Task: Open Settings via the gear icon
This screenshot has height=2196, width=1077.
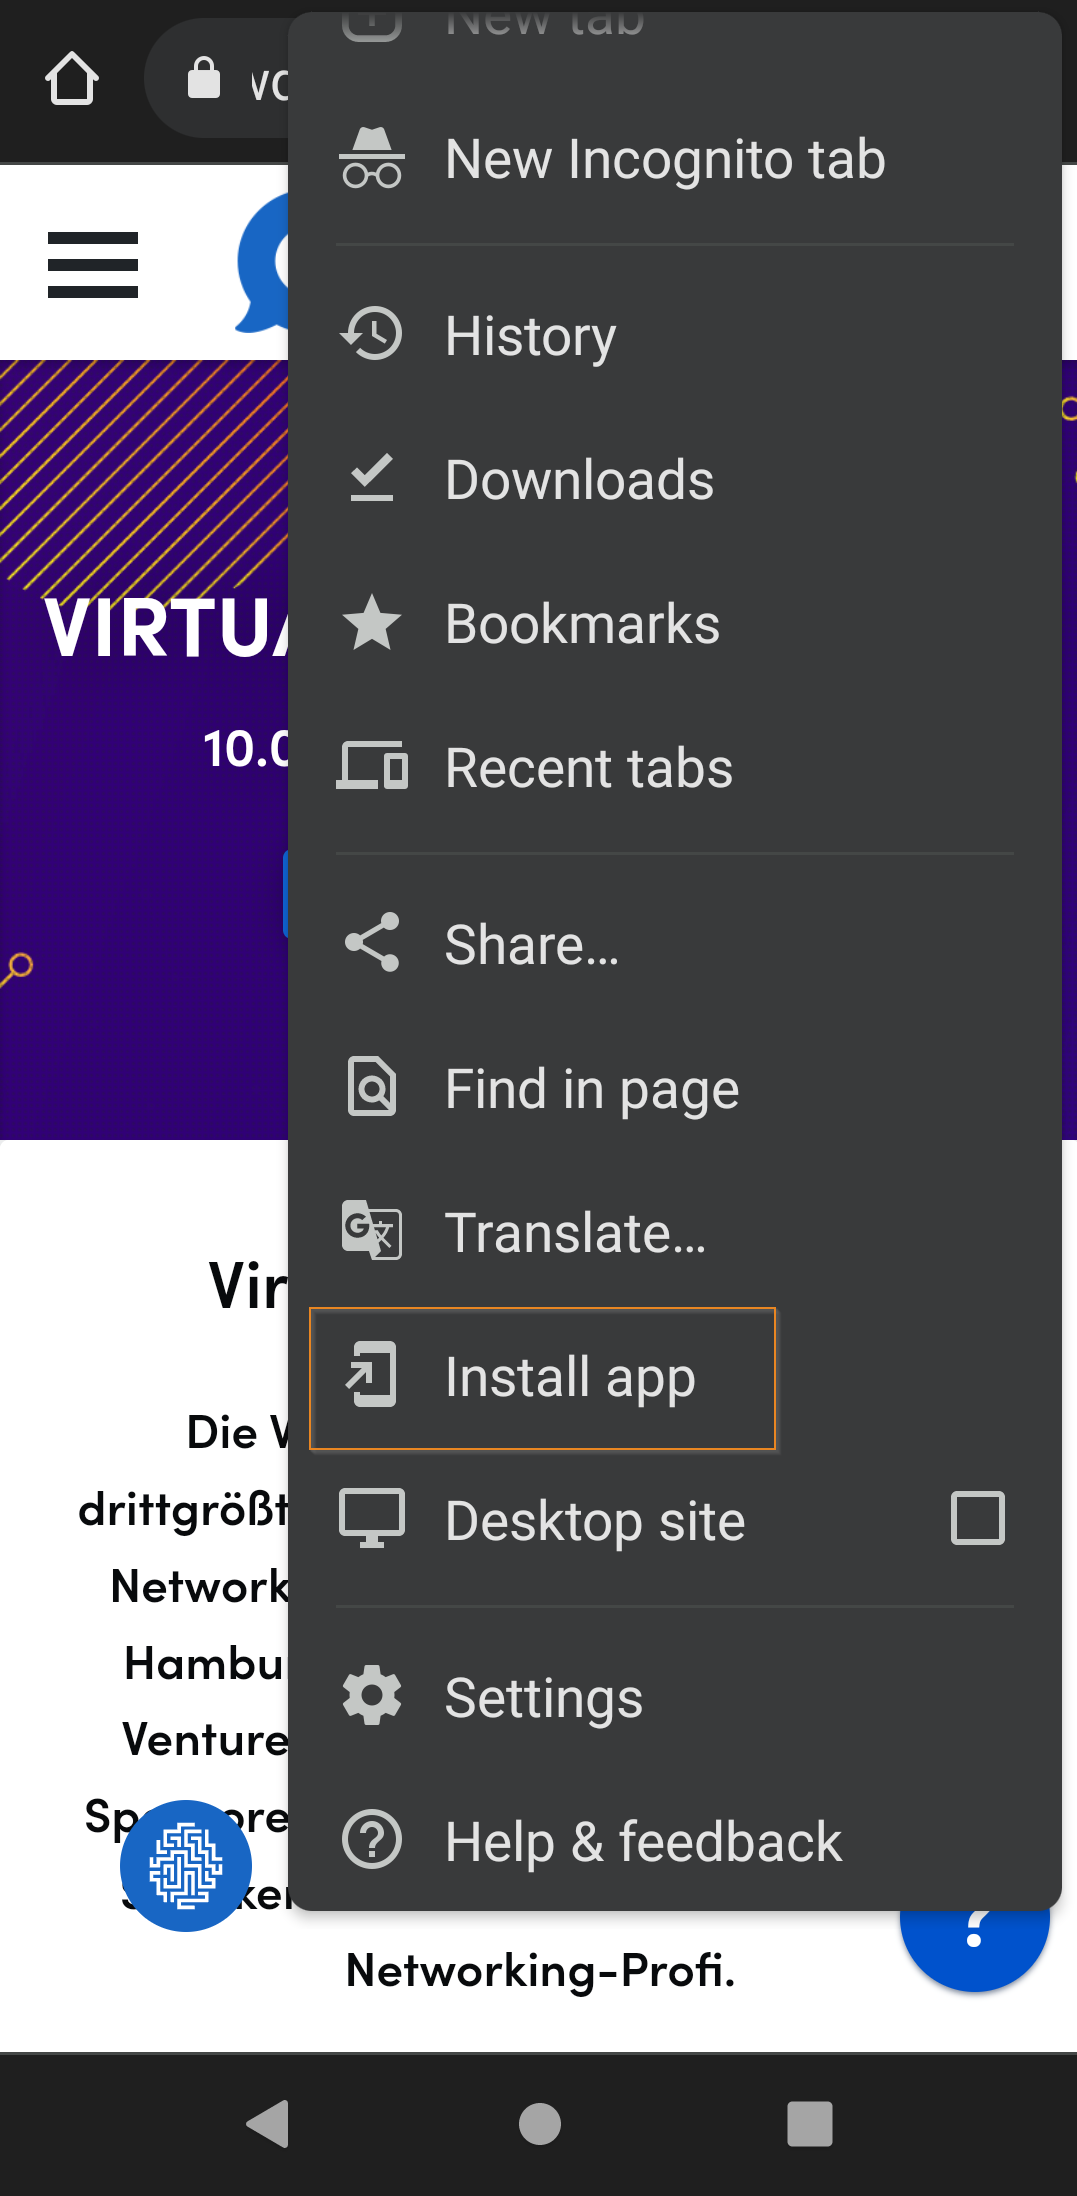Action: coord(372,1695)
